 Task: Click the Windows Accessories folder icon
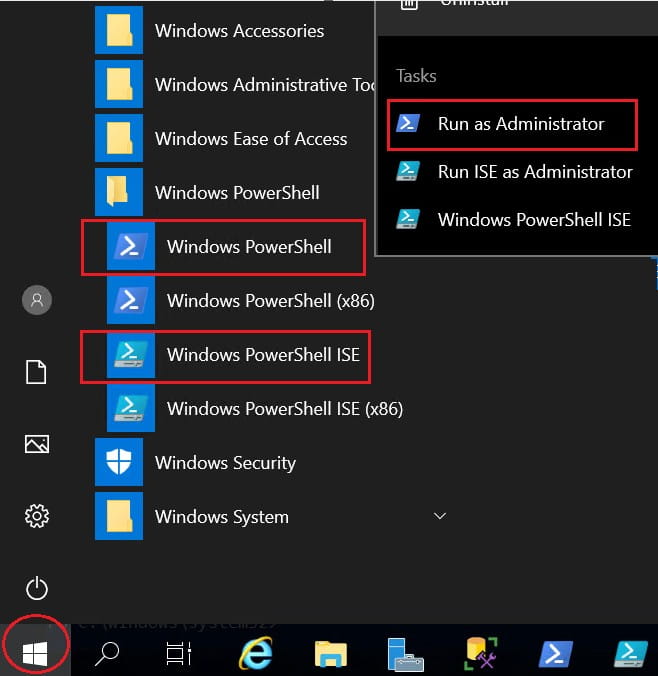click(119, 30)
